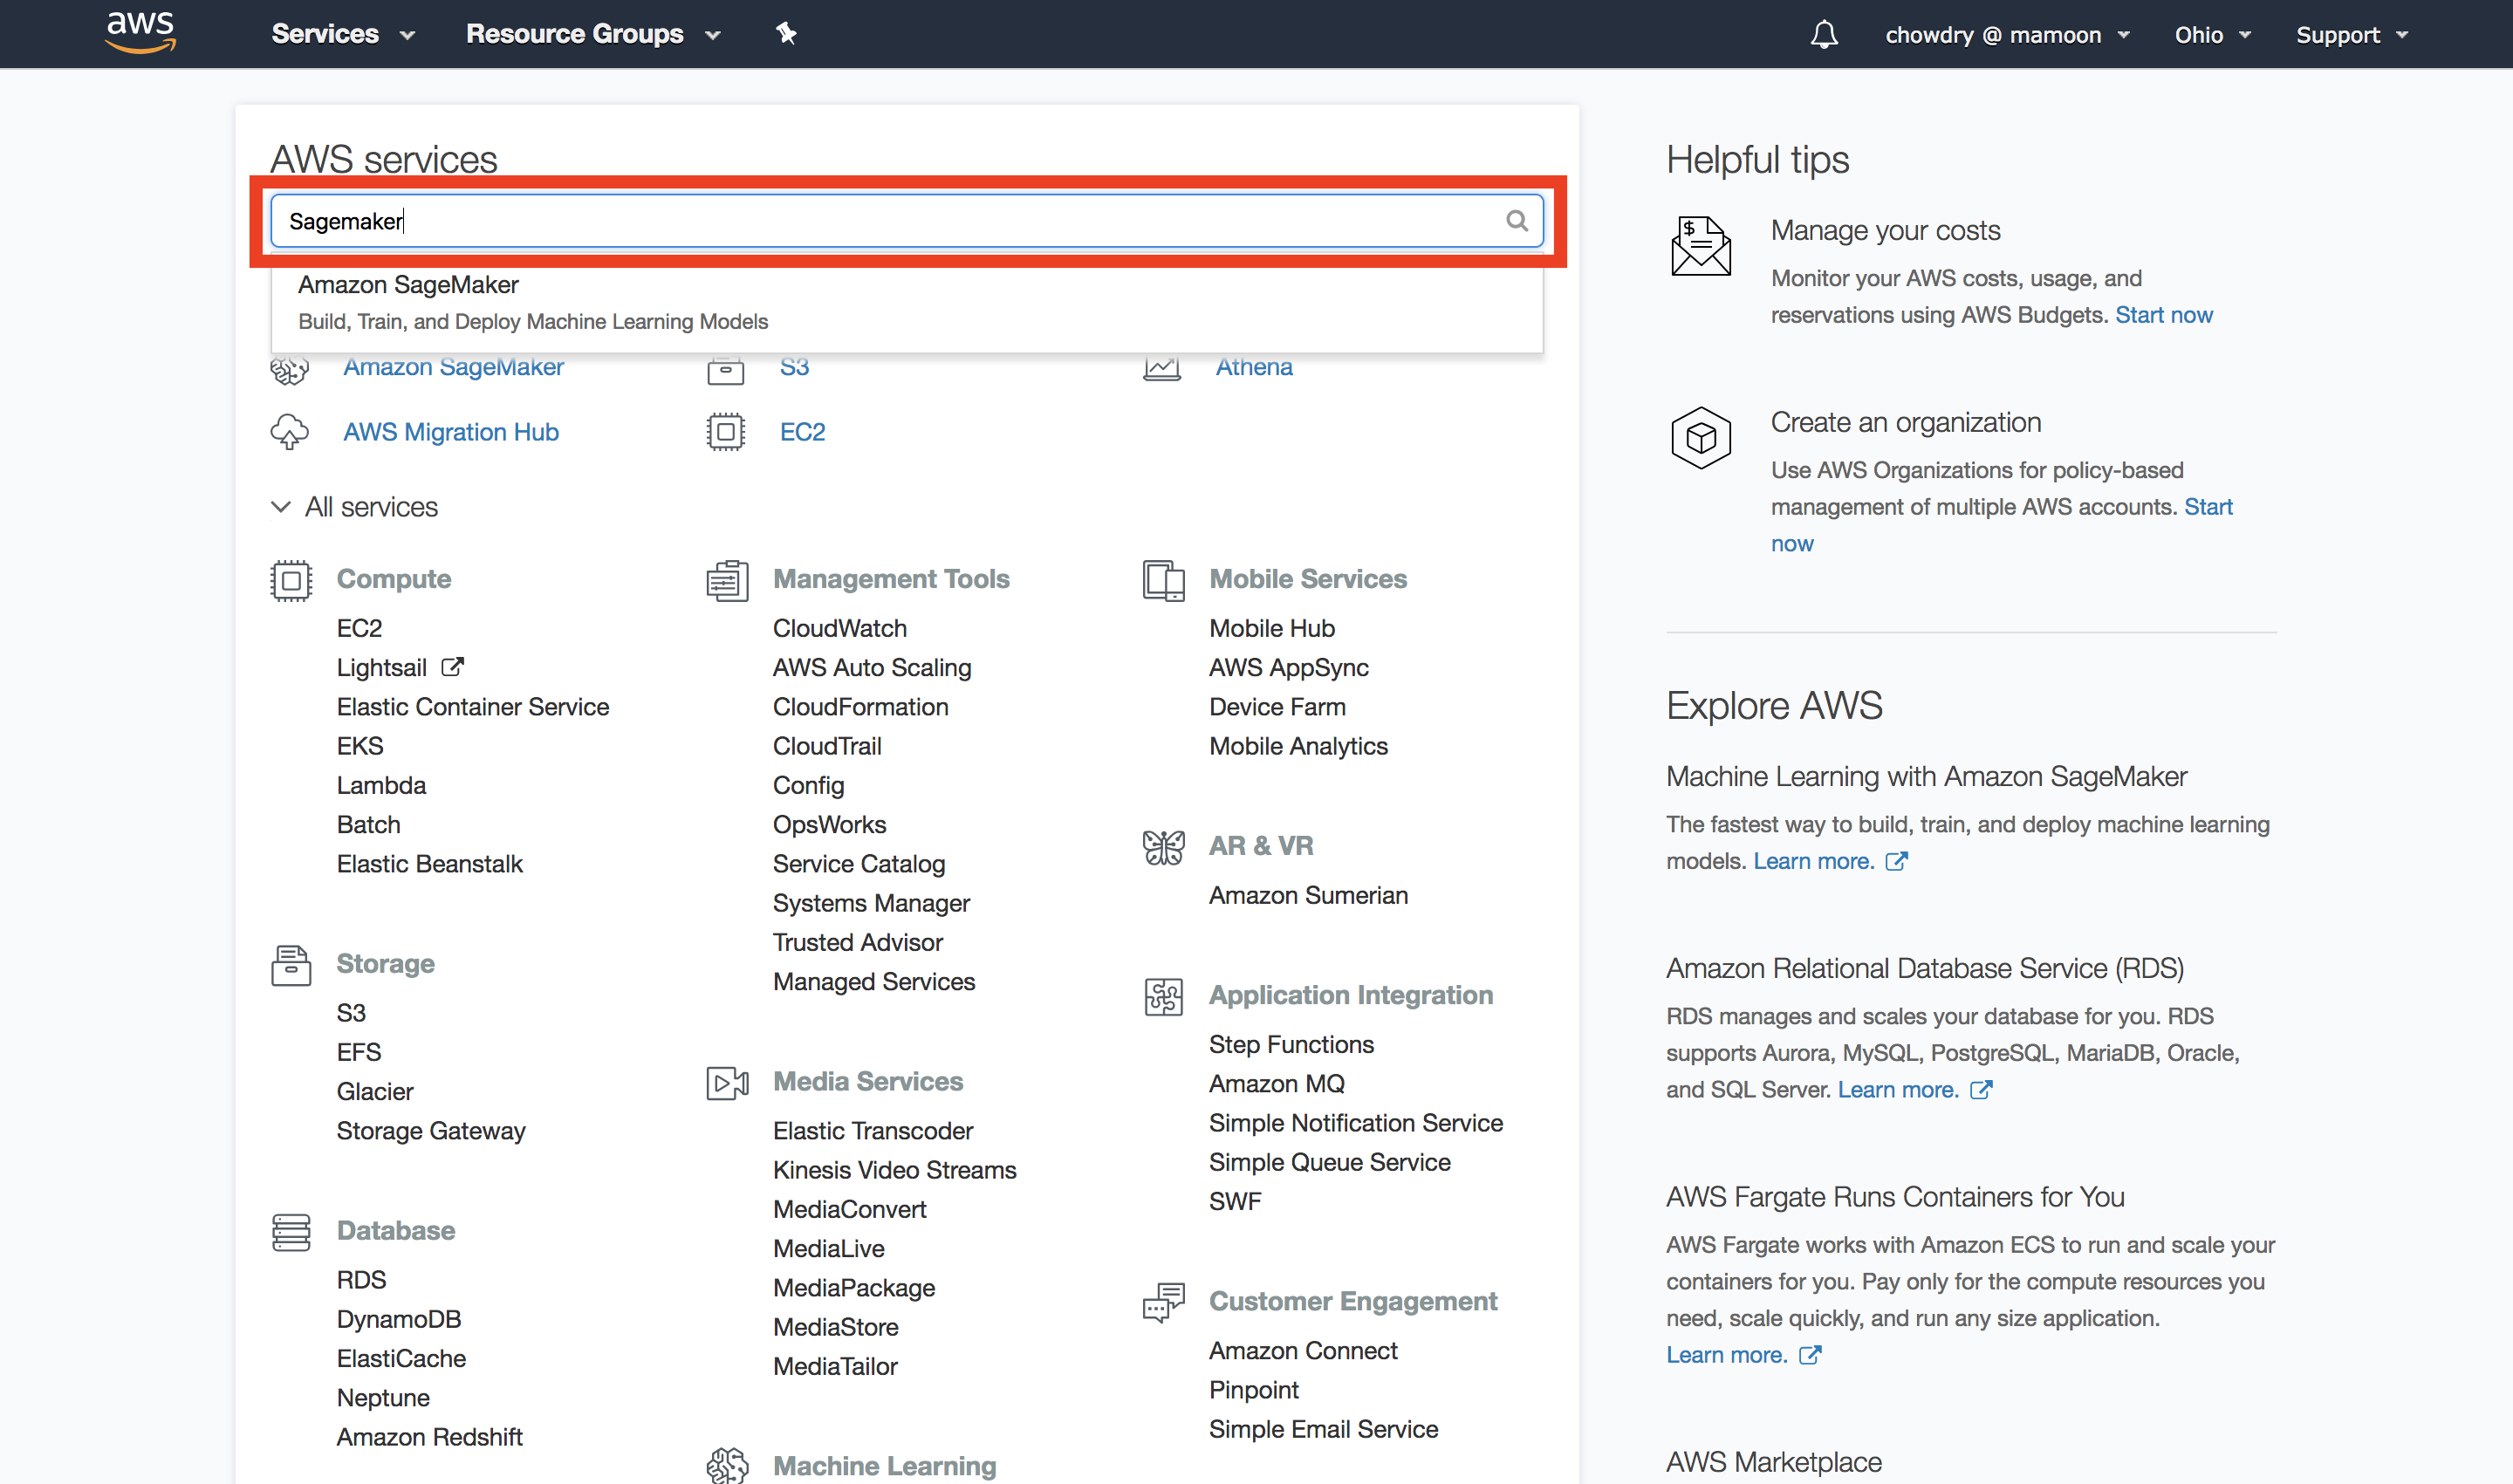2513x1484 pixels.
Task: Click the Compute category icon
Action: pyautogui.click(x=290, y=580)
